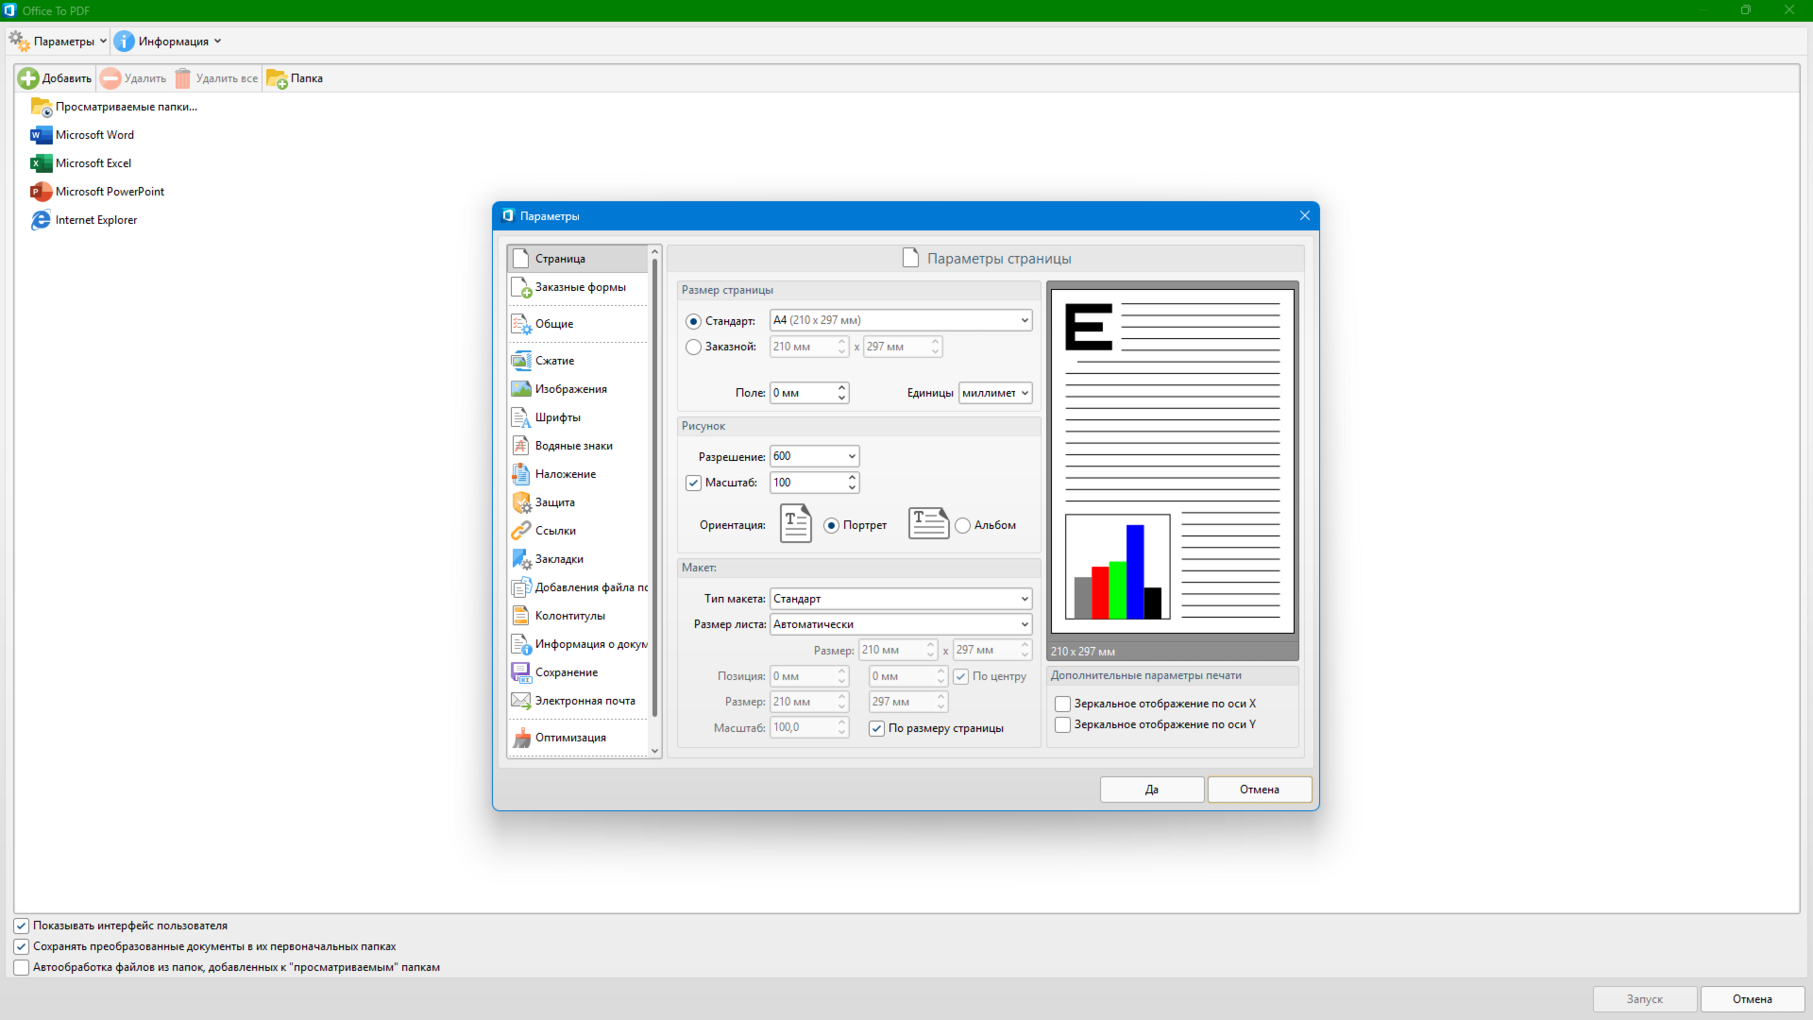Open the Разрешение 600 dropdown
The width and height of the screenshot is (1813, 1020).
[x=814, y=456]
